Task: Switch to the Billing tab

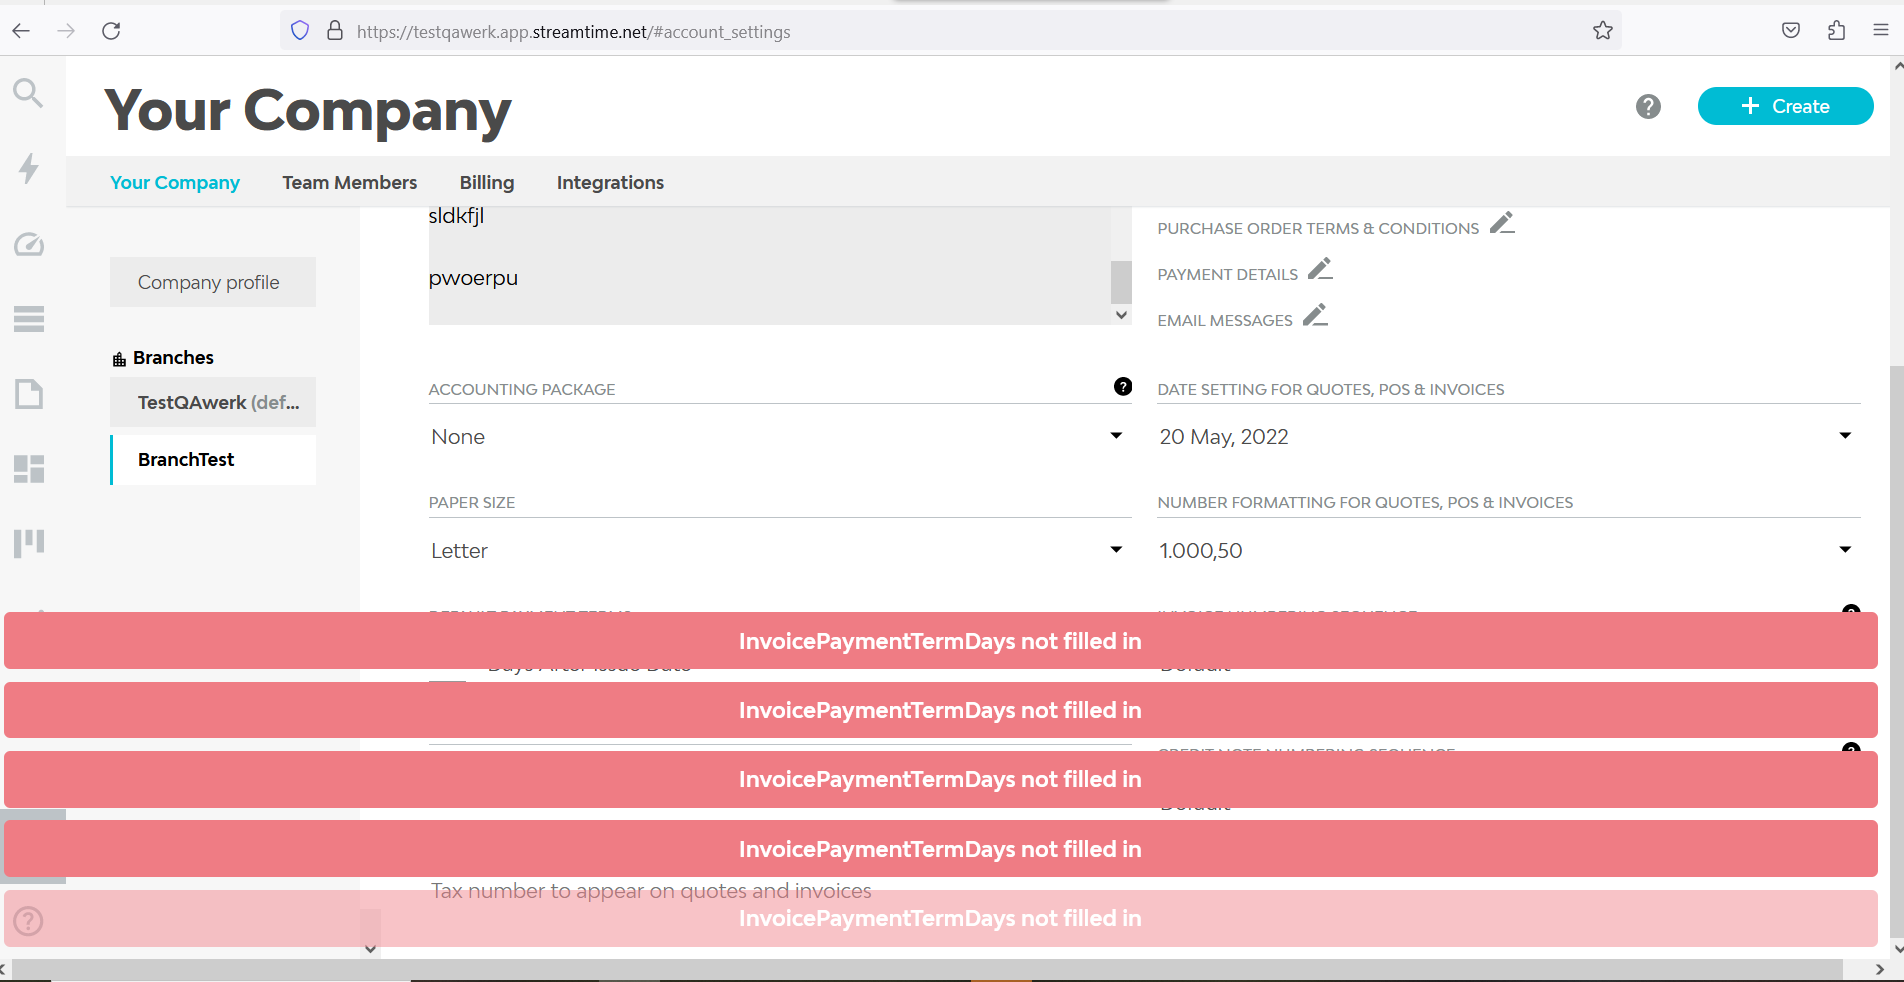Action: click(x=487, y=183)
